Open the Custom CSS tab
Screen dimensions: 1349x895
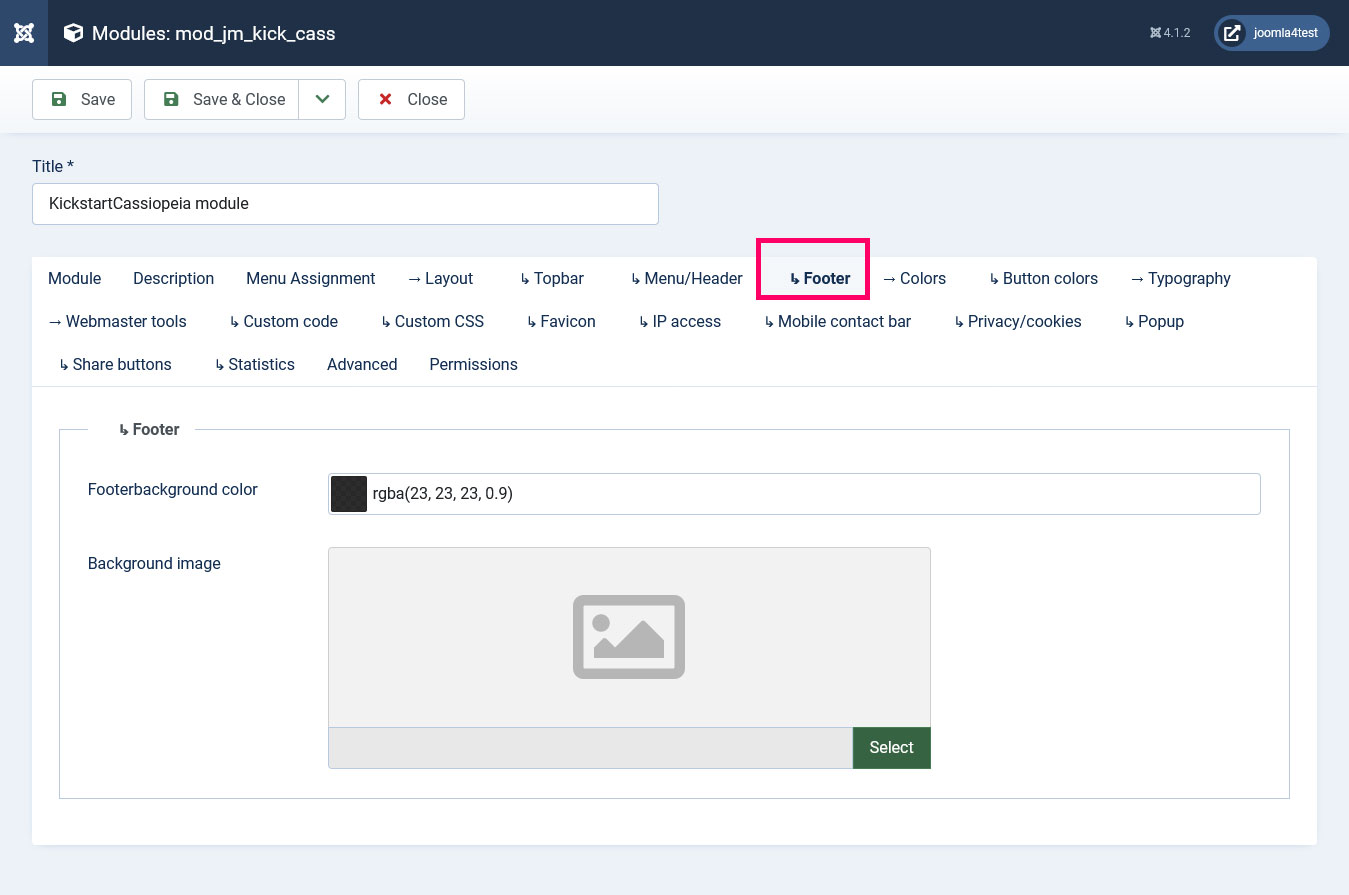(432, 321)
